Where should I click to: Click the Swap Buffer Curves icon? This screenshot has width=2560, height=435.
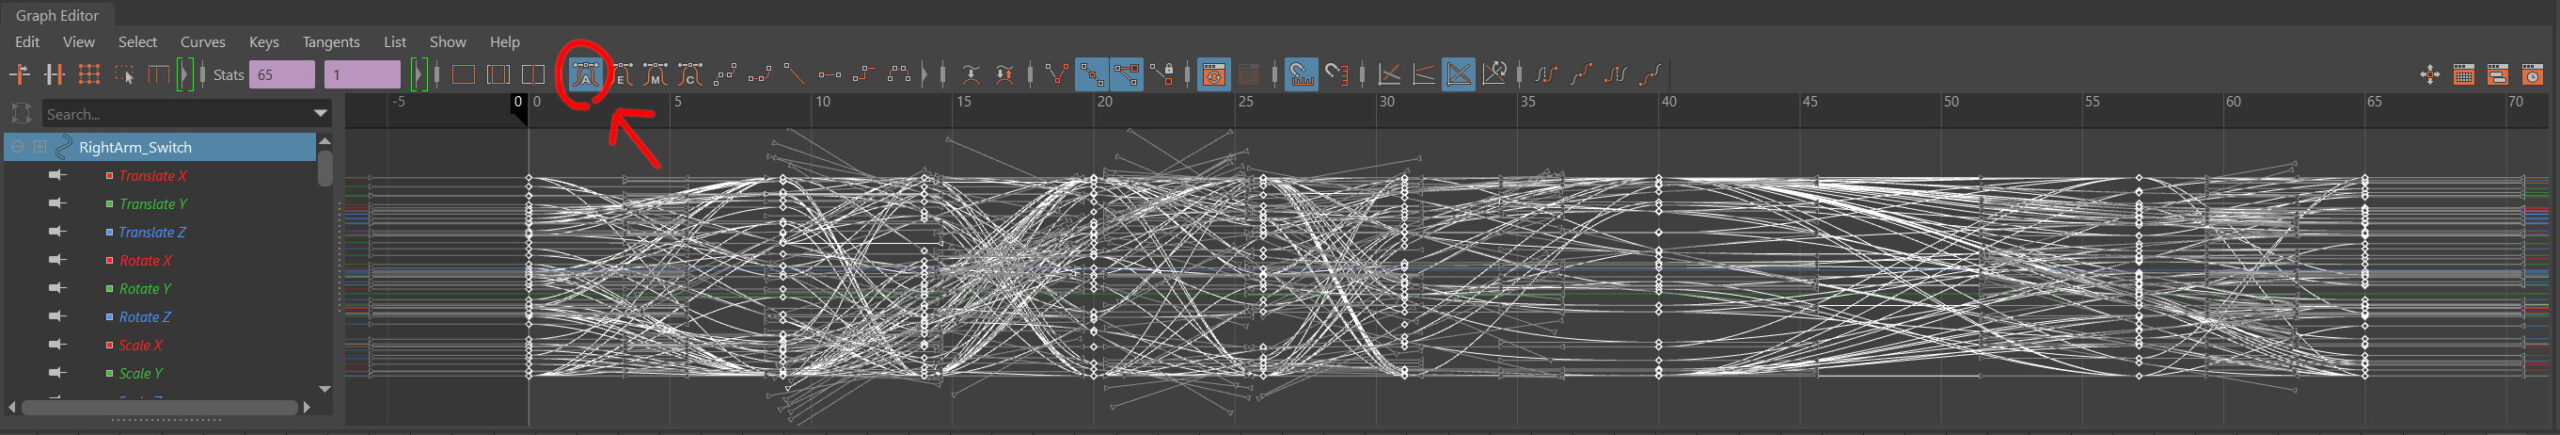1005,74
